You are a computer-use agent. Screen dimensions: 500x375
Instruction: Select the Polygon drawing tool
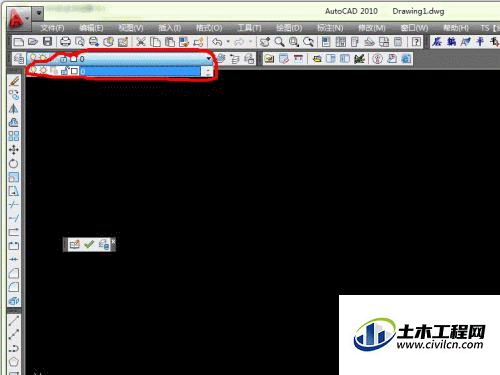click(14, 362)
